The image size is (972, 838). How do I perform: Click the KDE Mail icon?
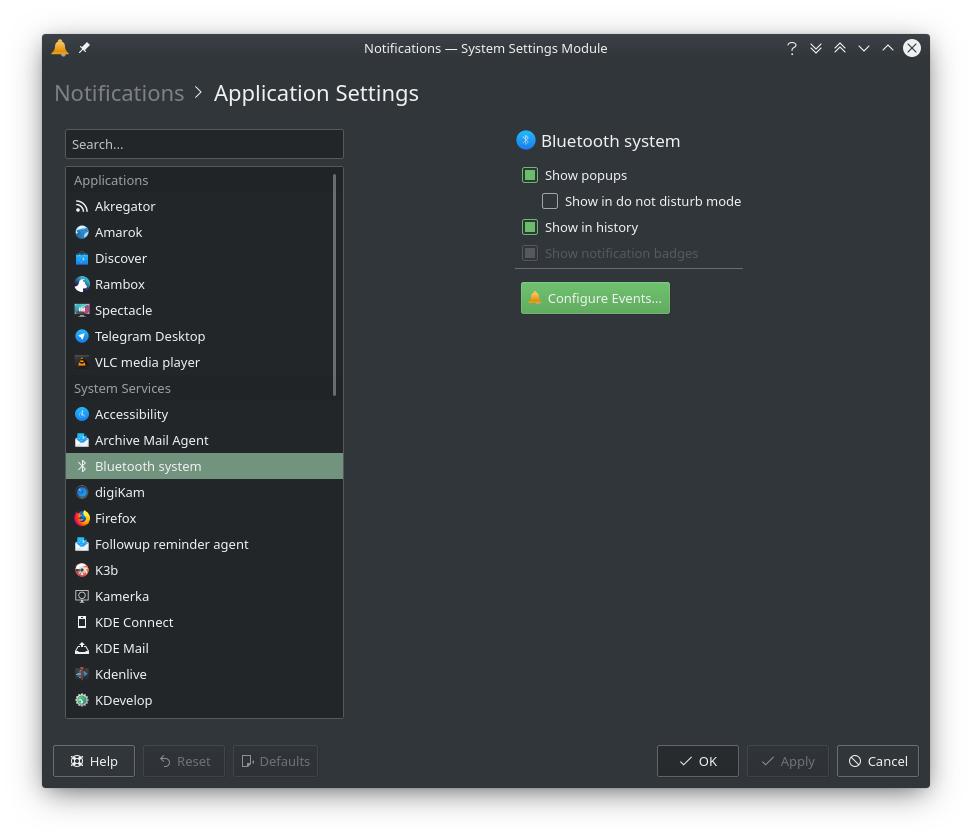click(82, 649)
